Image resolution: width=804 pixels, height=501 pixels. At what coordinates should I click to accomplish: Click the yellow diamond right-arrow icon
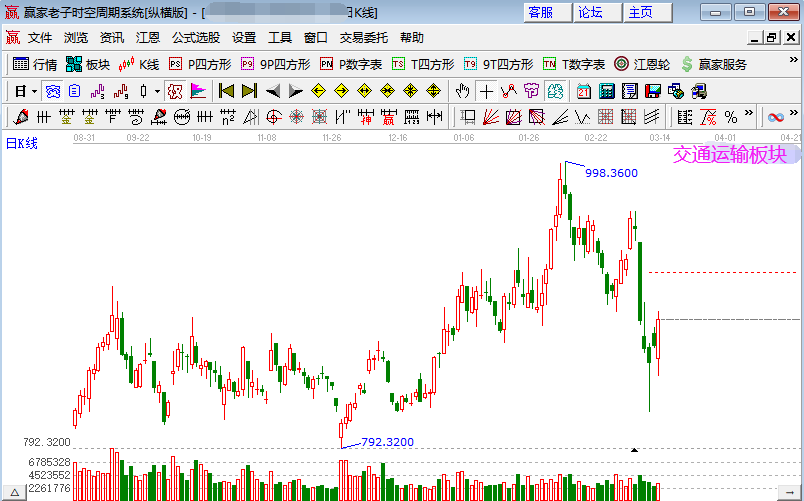(341, 91)
